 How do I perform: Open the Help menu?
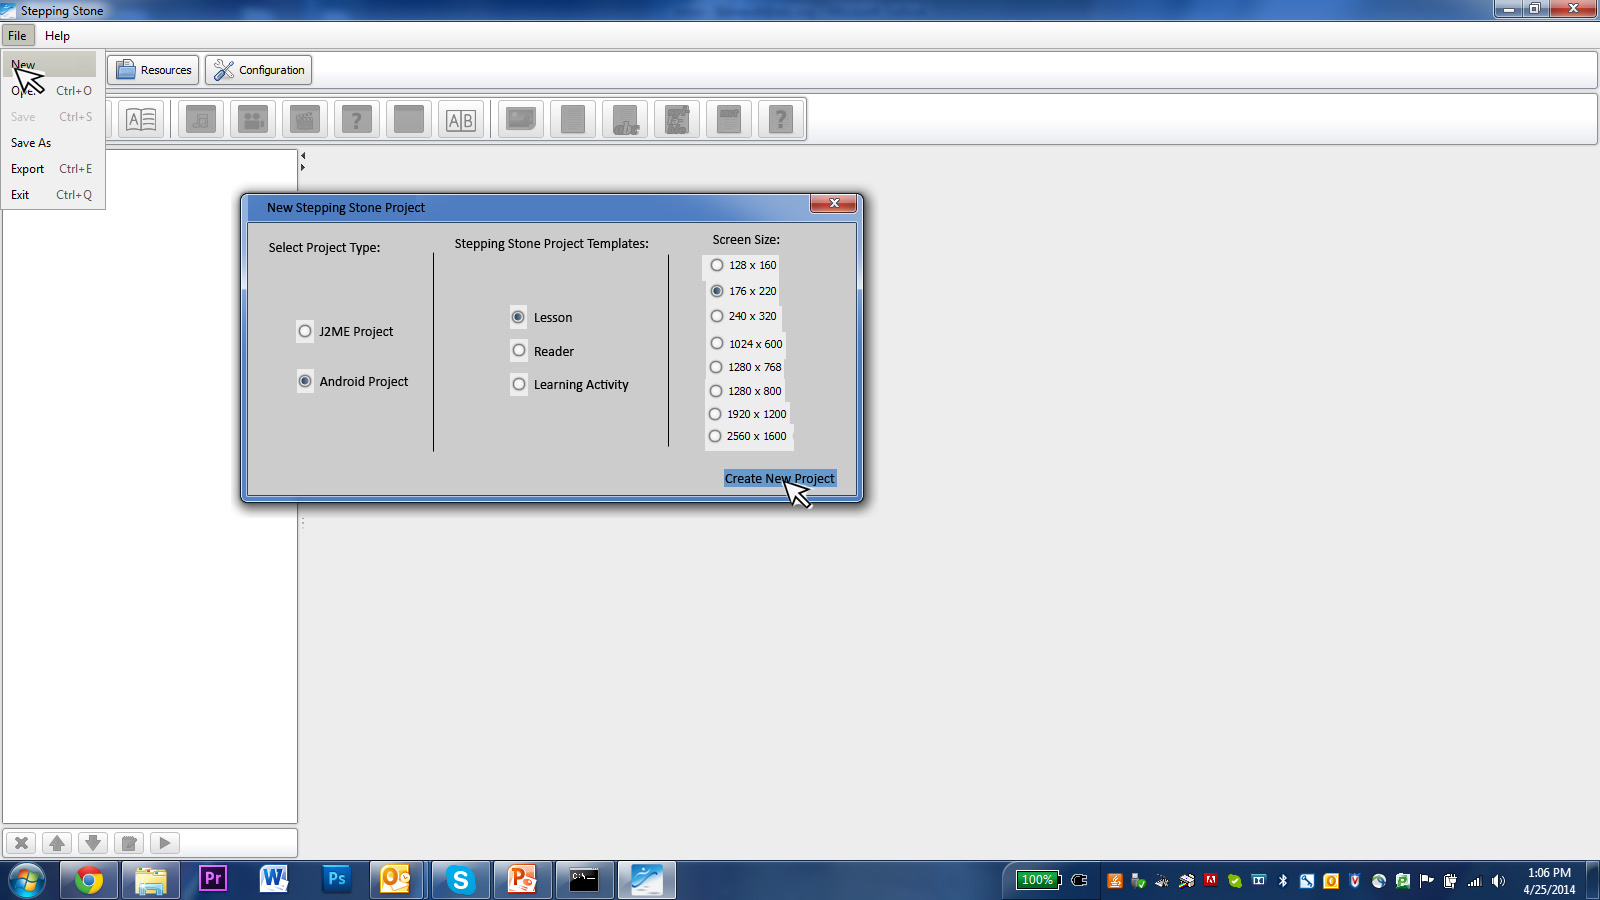pos(57,35)
